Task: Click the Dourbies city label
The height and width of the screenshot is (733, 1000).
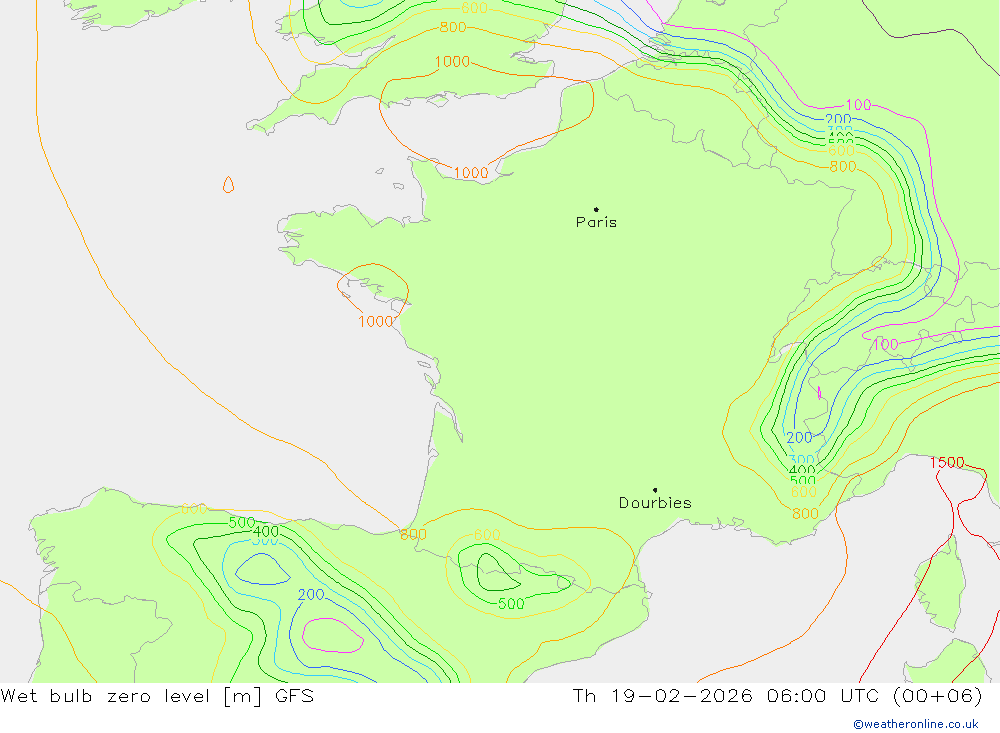Action: coord(655,503)
